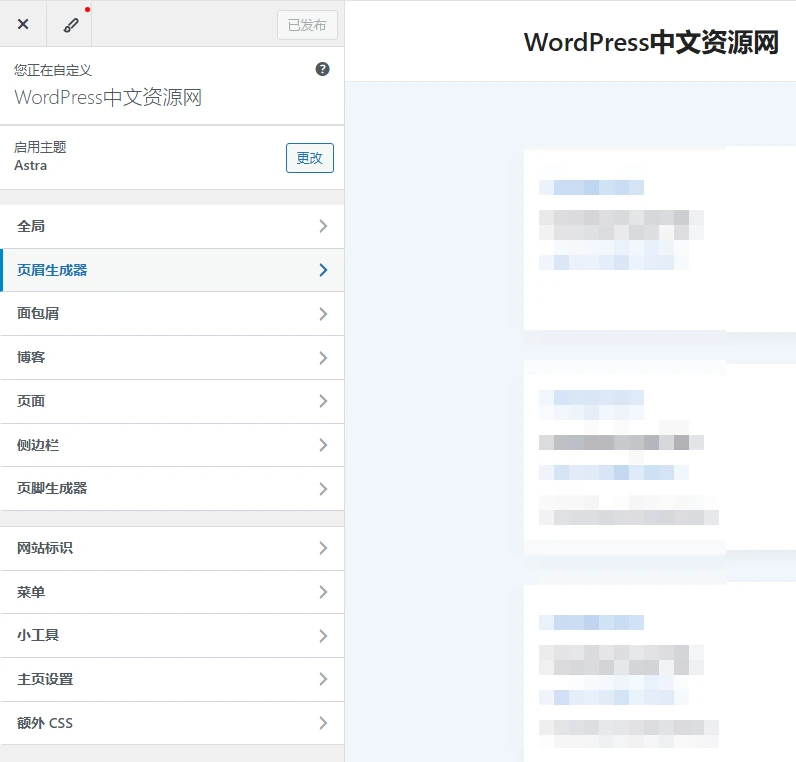Click the help question mark icon
The width and height of the screenshot is (796, 762).
[x=322, y=69]
